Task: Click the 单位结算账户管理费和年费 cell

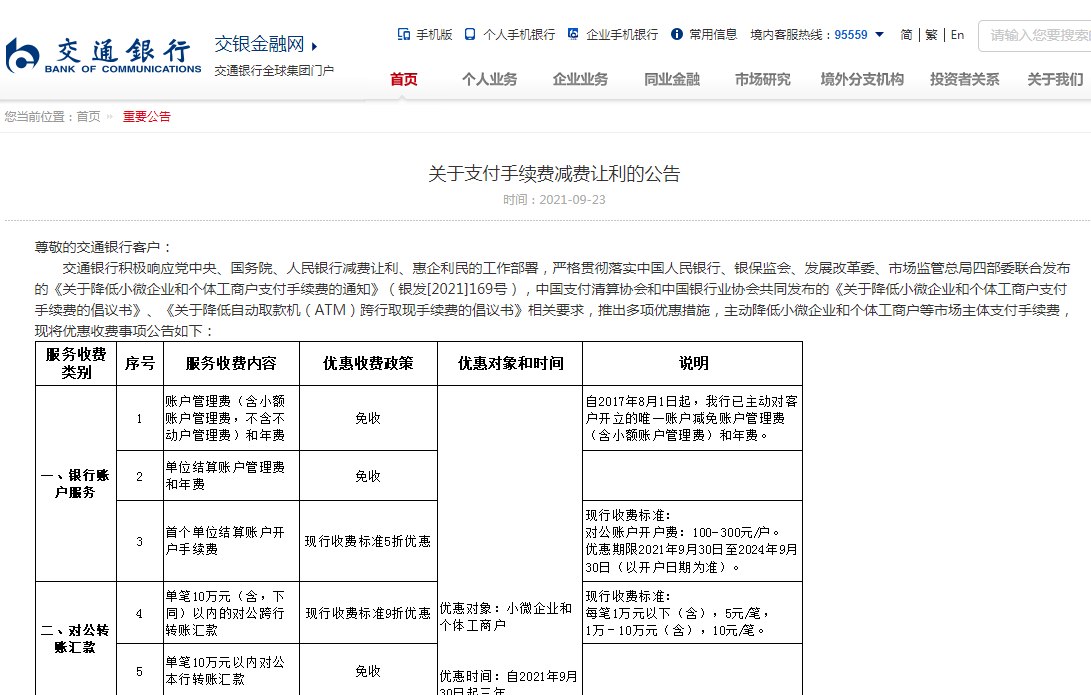Action: click(231, 476)
